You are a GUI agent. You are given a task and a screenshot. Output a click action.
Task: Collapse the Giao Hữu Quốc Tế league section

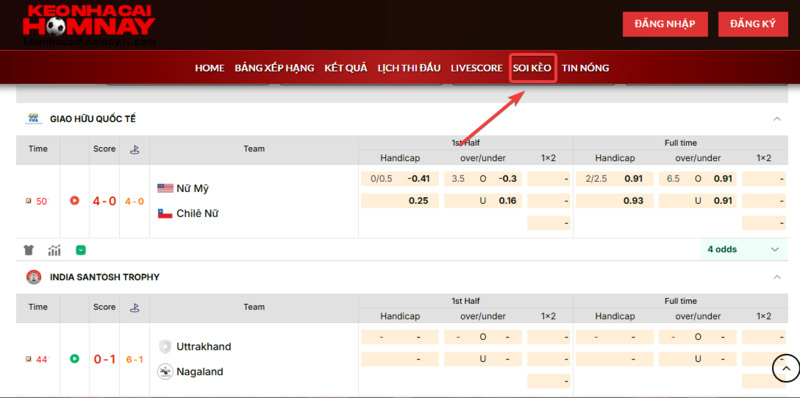(x=777, y=119)
